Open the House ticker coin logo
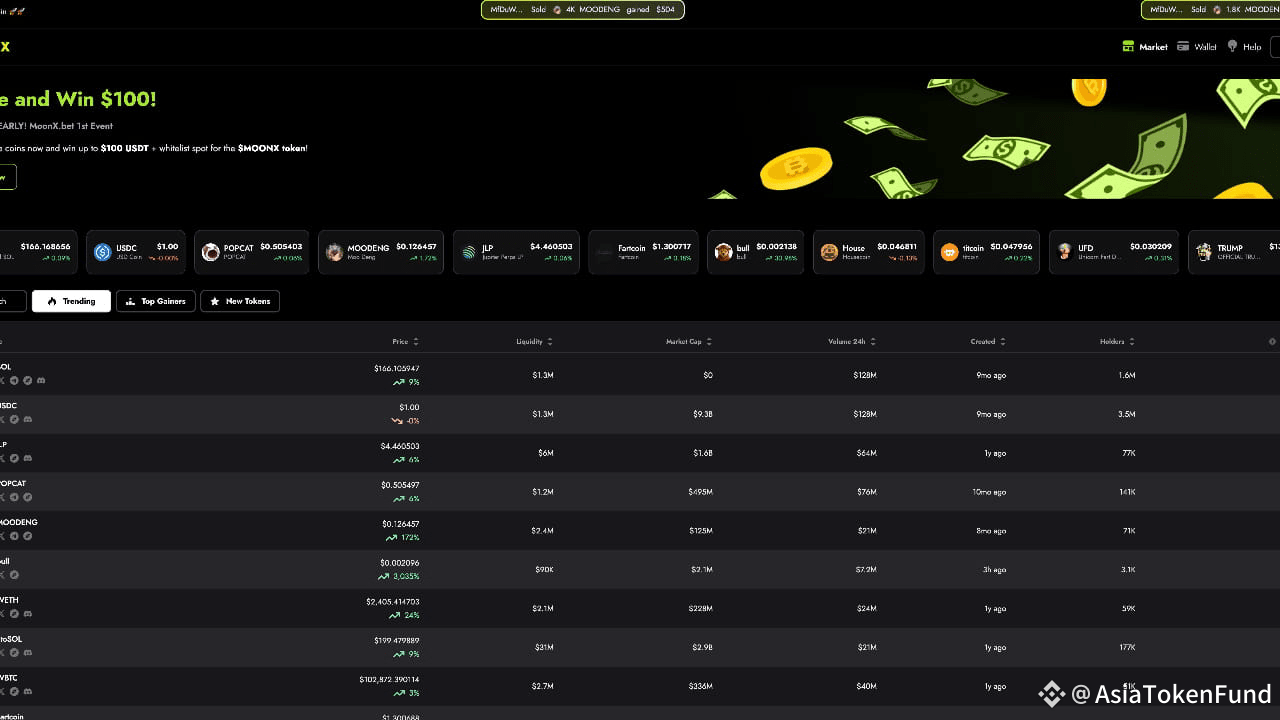The height and width of the screenshot is (720, 1280). click(x=829, y=252)
